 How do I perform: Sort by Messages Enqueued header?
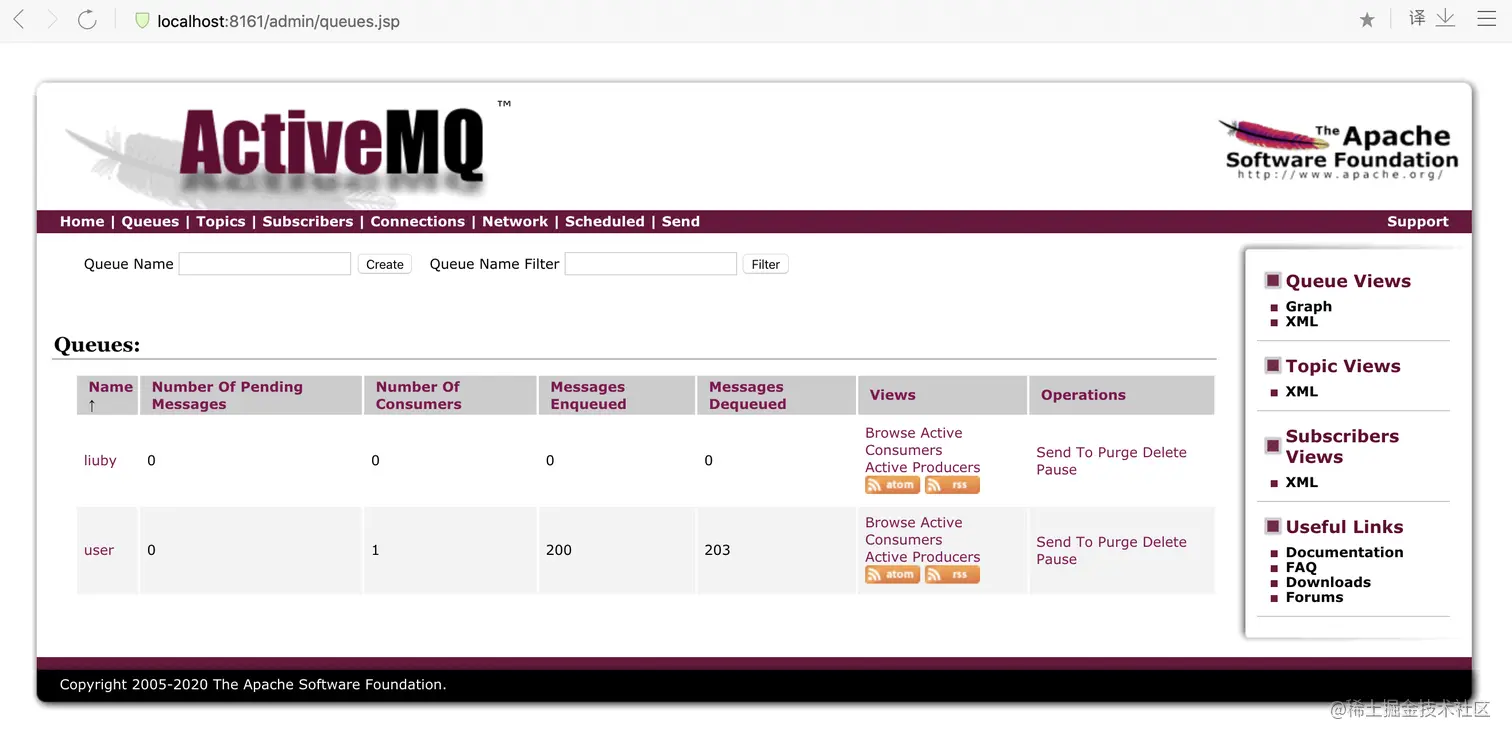588,395
